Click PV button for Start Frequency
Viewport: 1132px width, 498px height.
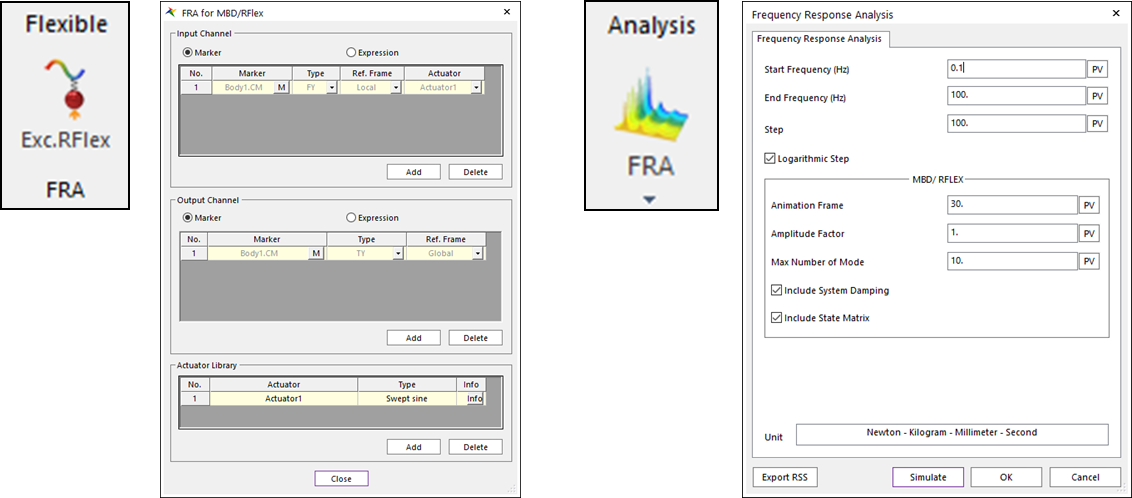1097,69
